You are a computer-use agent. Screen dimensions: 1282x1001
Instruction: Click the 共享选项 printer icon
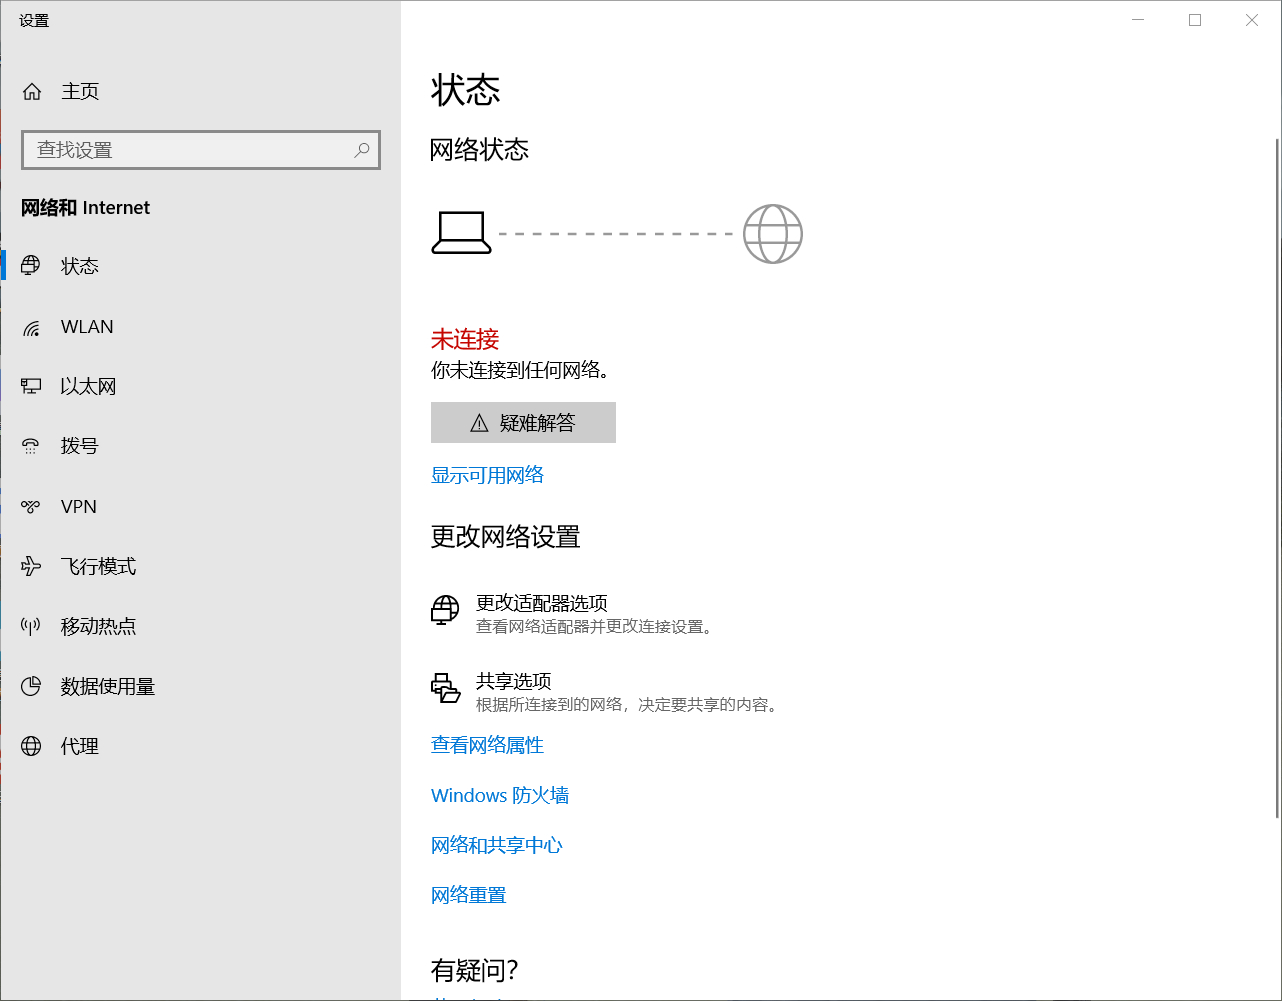pyautogui.click(x=445, y=688)
